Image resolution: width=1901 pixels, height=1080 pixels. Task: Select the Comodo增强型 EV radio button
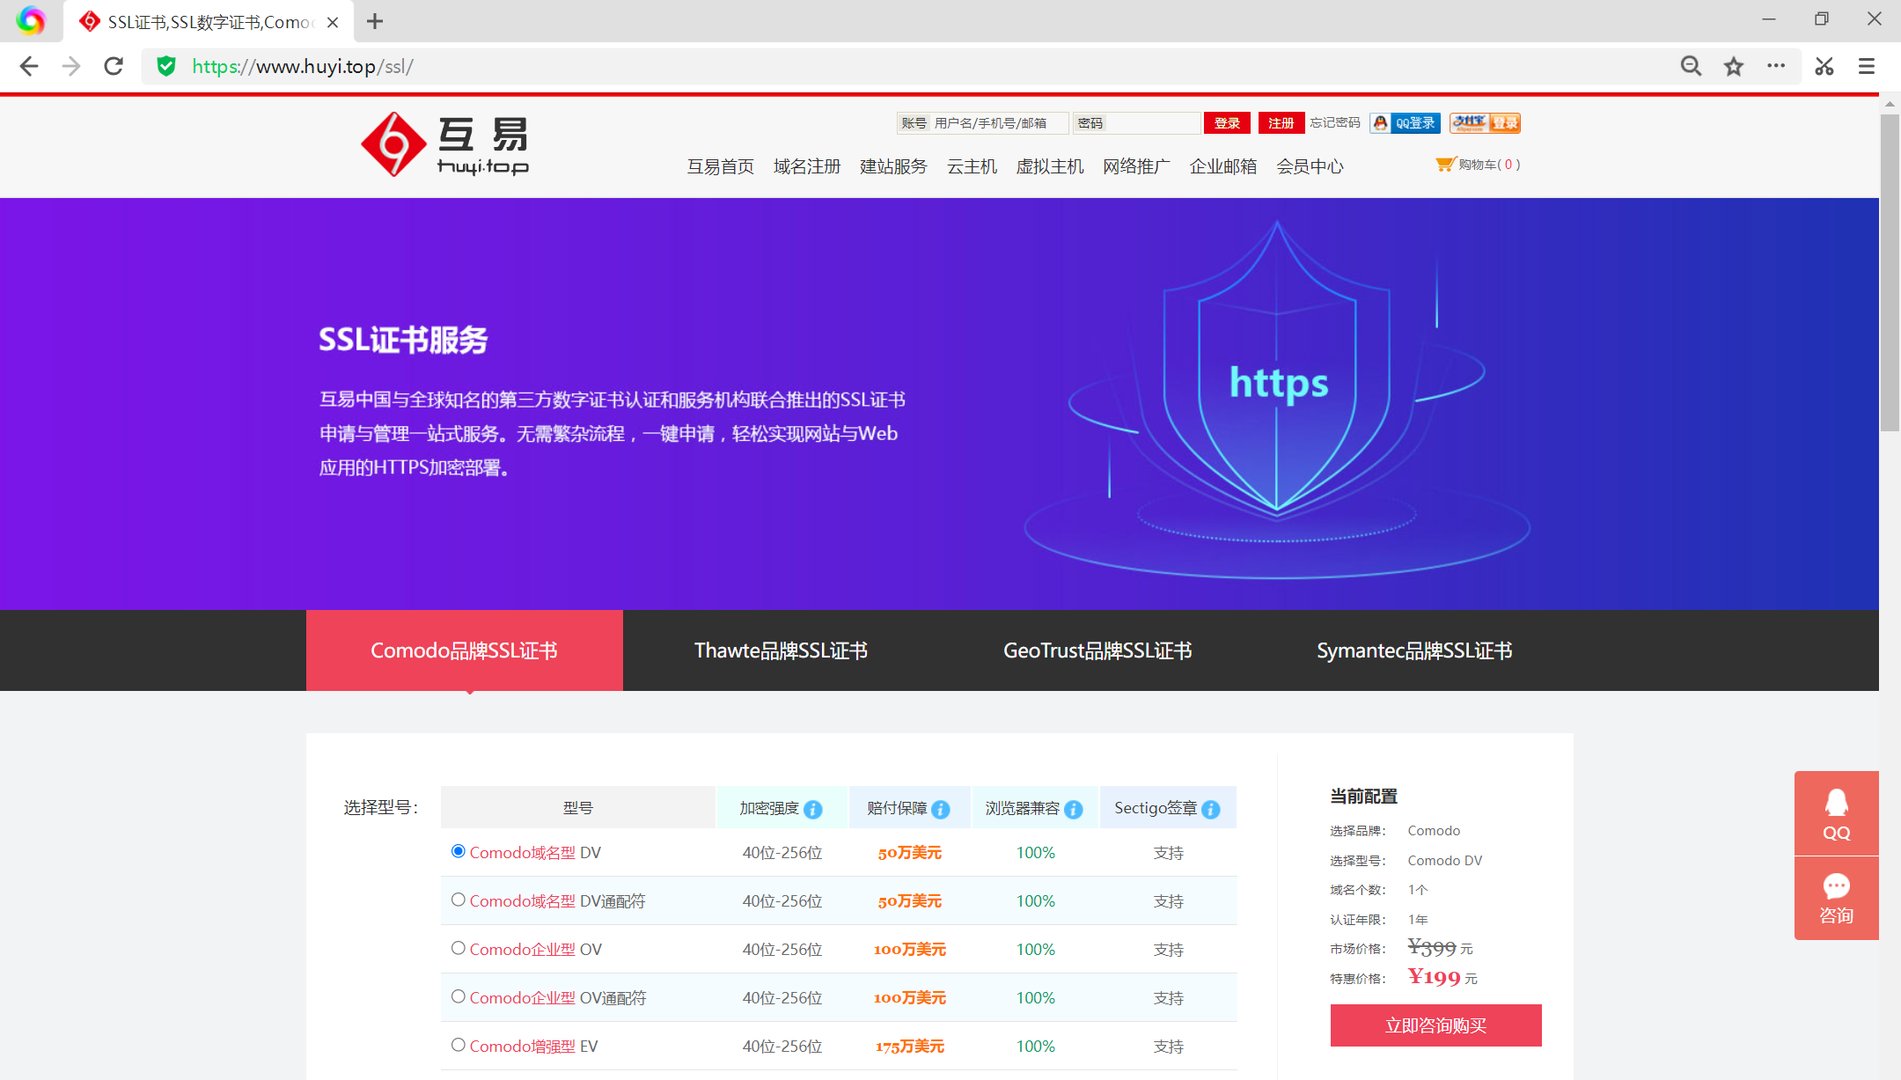point(458,1044)
